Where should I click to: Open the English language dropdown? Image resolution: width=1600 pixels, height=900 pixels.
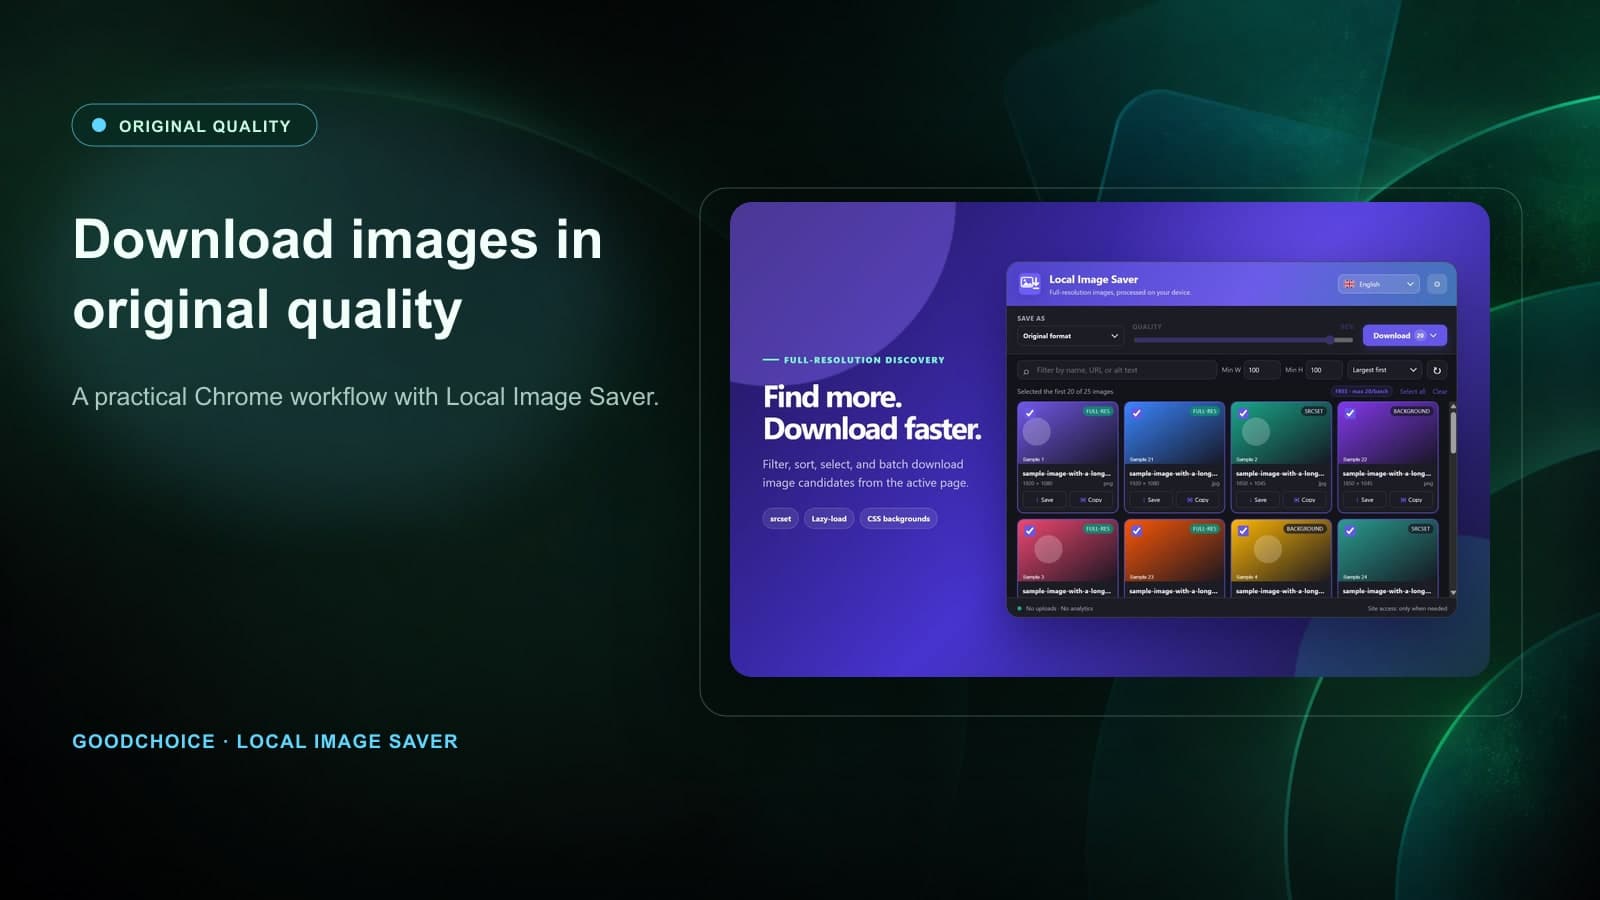click(x=1378, y=284)
